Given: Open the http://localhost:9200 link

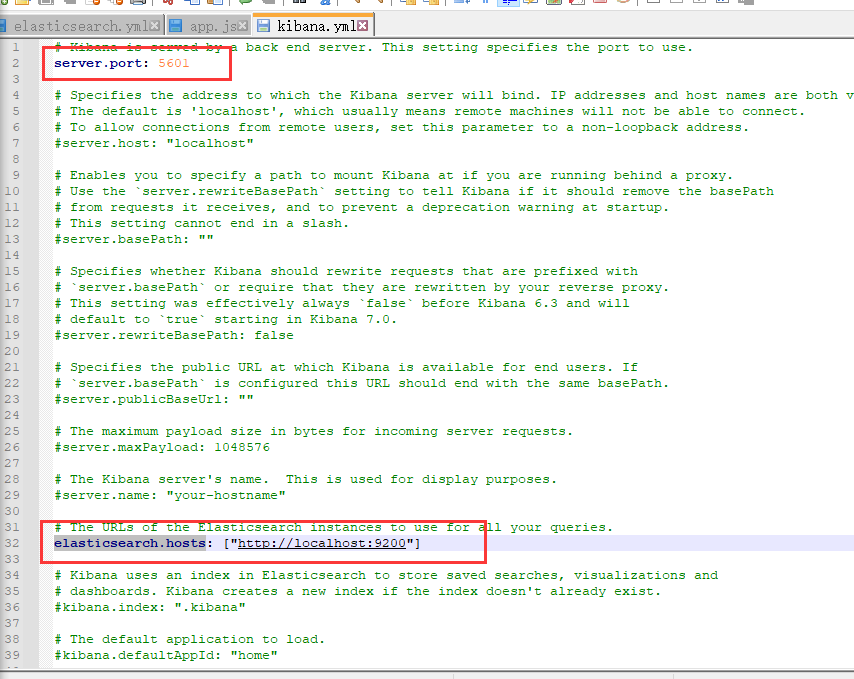Looking at the screenshot, I should tap(322, 543).
